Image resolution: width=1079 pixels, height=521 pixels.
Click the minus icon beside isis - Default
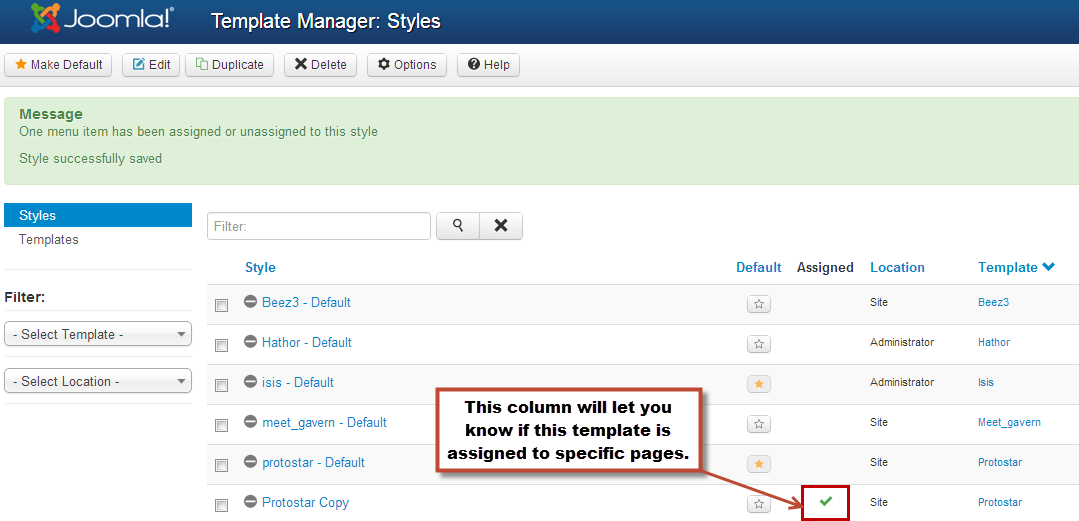[x=251, y=381]
